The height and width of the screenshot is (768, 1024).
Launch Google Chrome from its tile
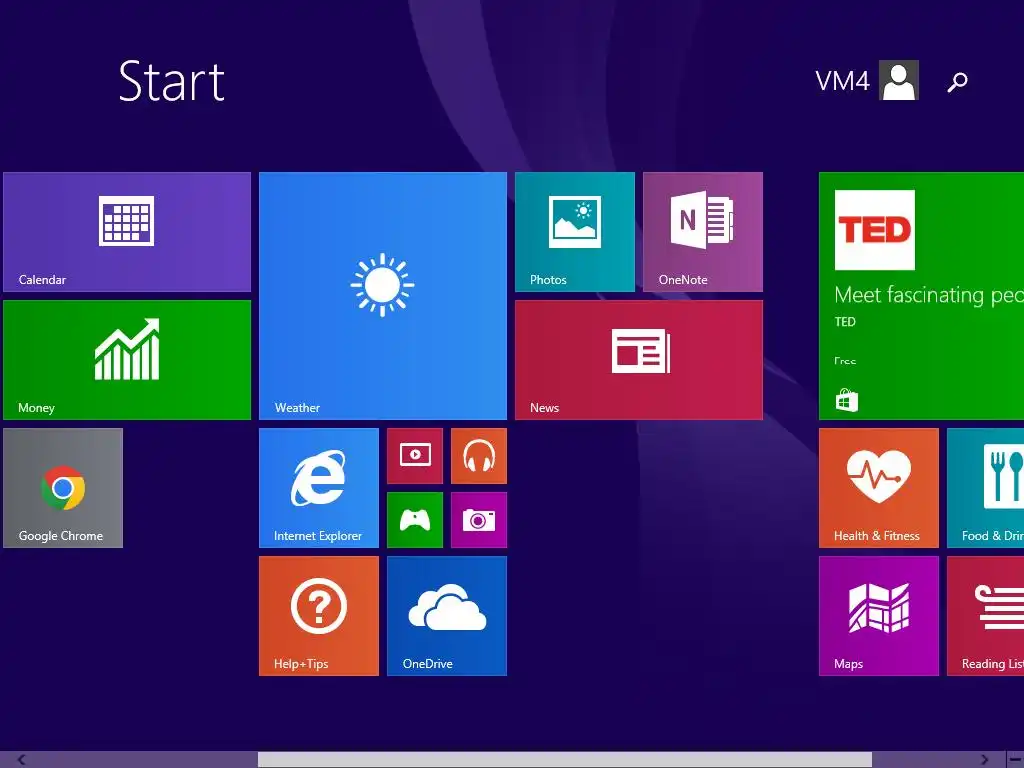point(63,488)
